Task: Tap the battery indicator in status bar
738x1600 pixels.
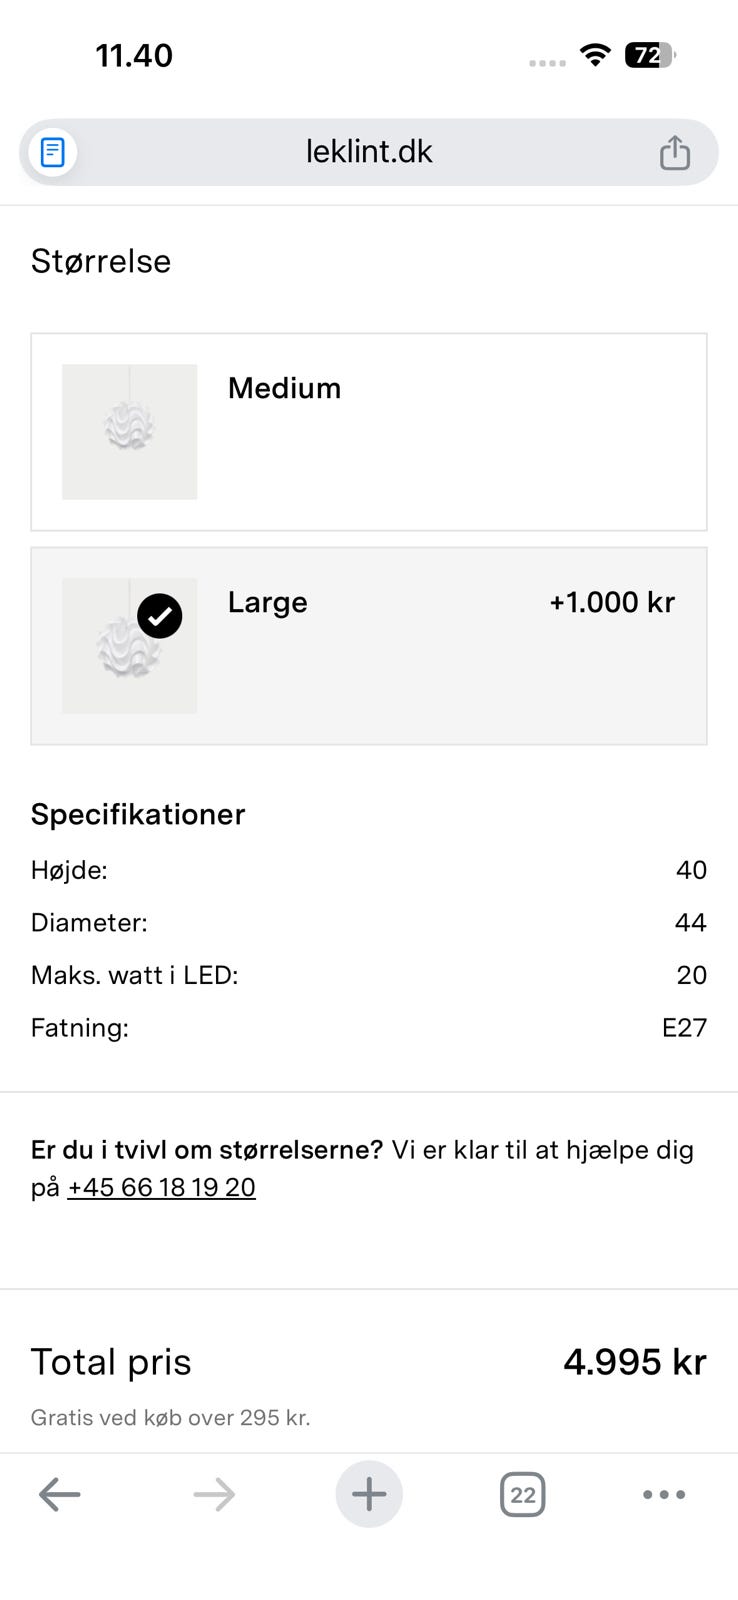Action: [650, 55]
